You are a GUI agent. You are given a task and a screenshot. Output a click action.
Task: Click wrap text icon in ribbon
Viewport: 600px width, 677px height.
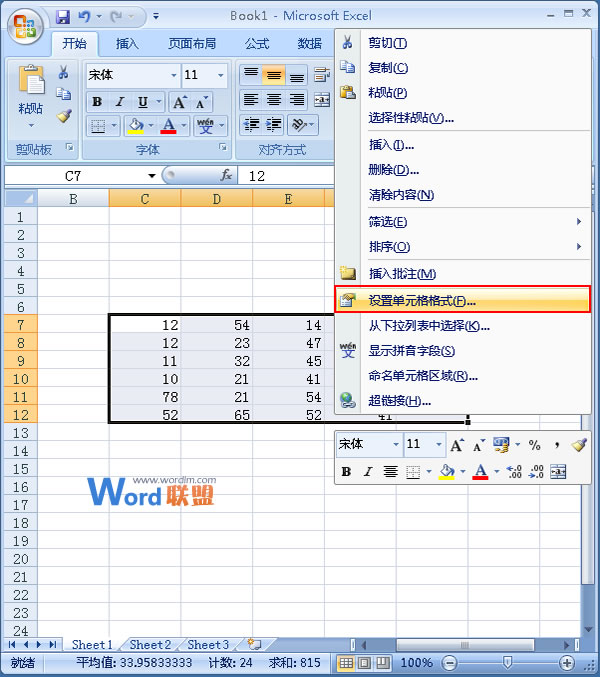pyautogui.click(x=322, y=74)
